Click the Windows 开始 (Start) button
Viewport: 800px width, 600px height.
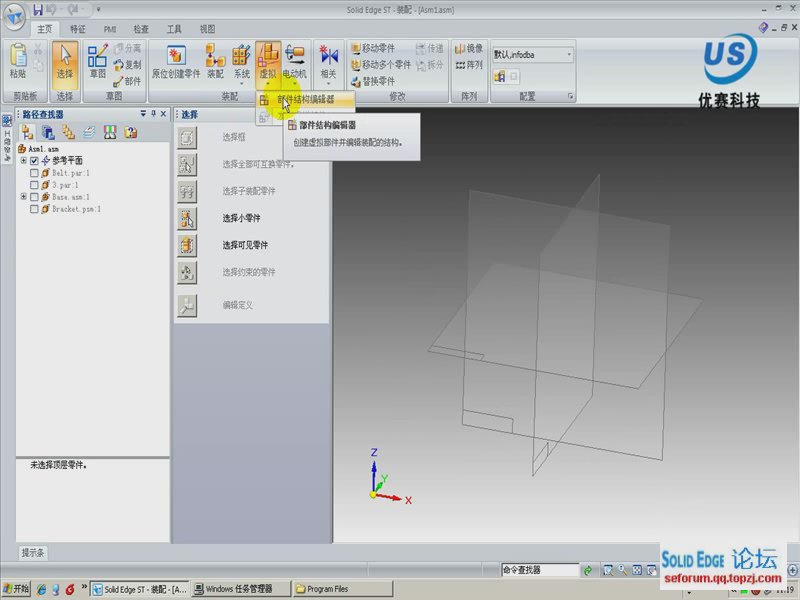16,589
